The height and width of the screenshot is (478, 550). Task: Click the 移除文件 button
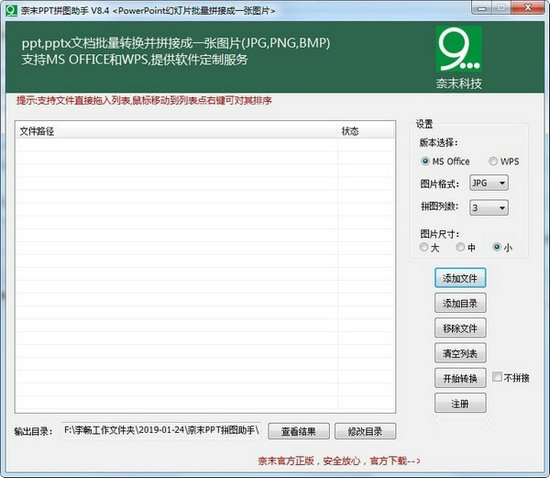(460, 328)
